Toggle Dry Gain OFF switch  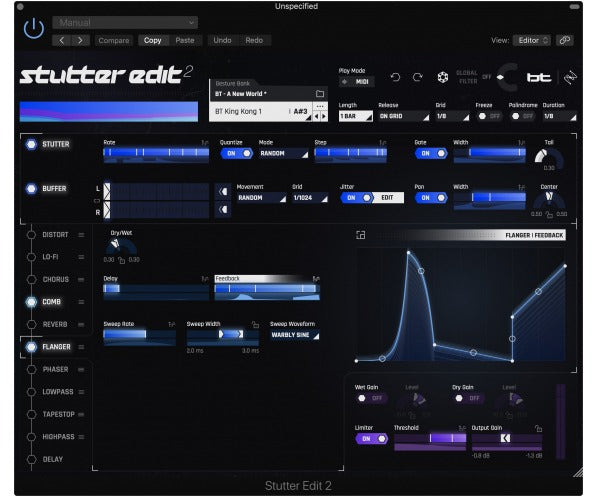468,398
